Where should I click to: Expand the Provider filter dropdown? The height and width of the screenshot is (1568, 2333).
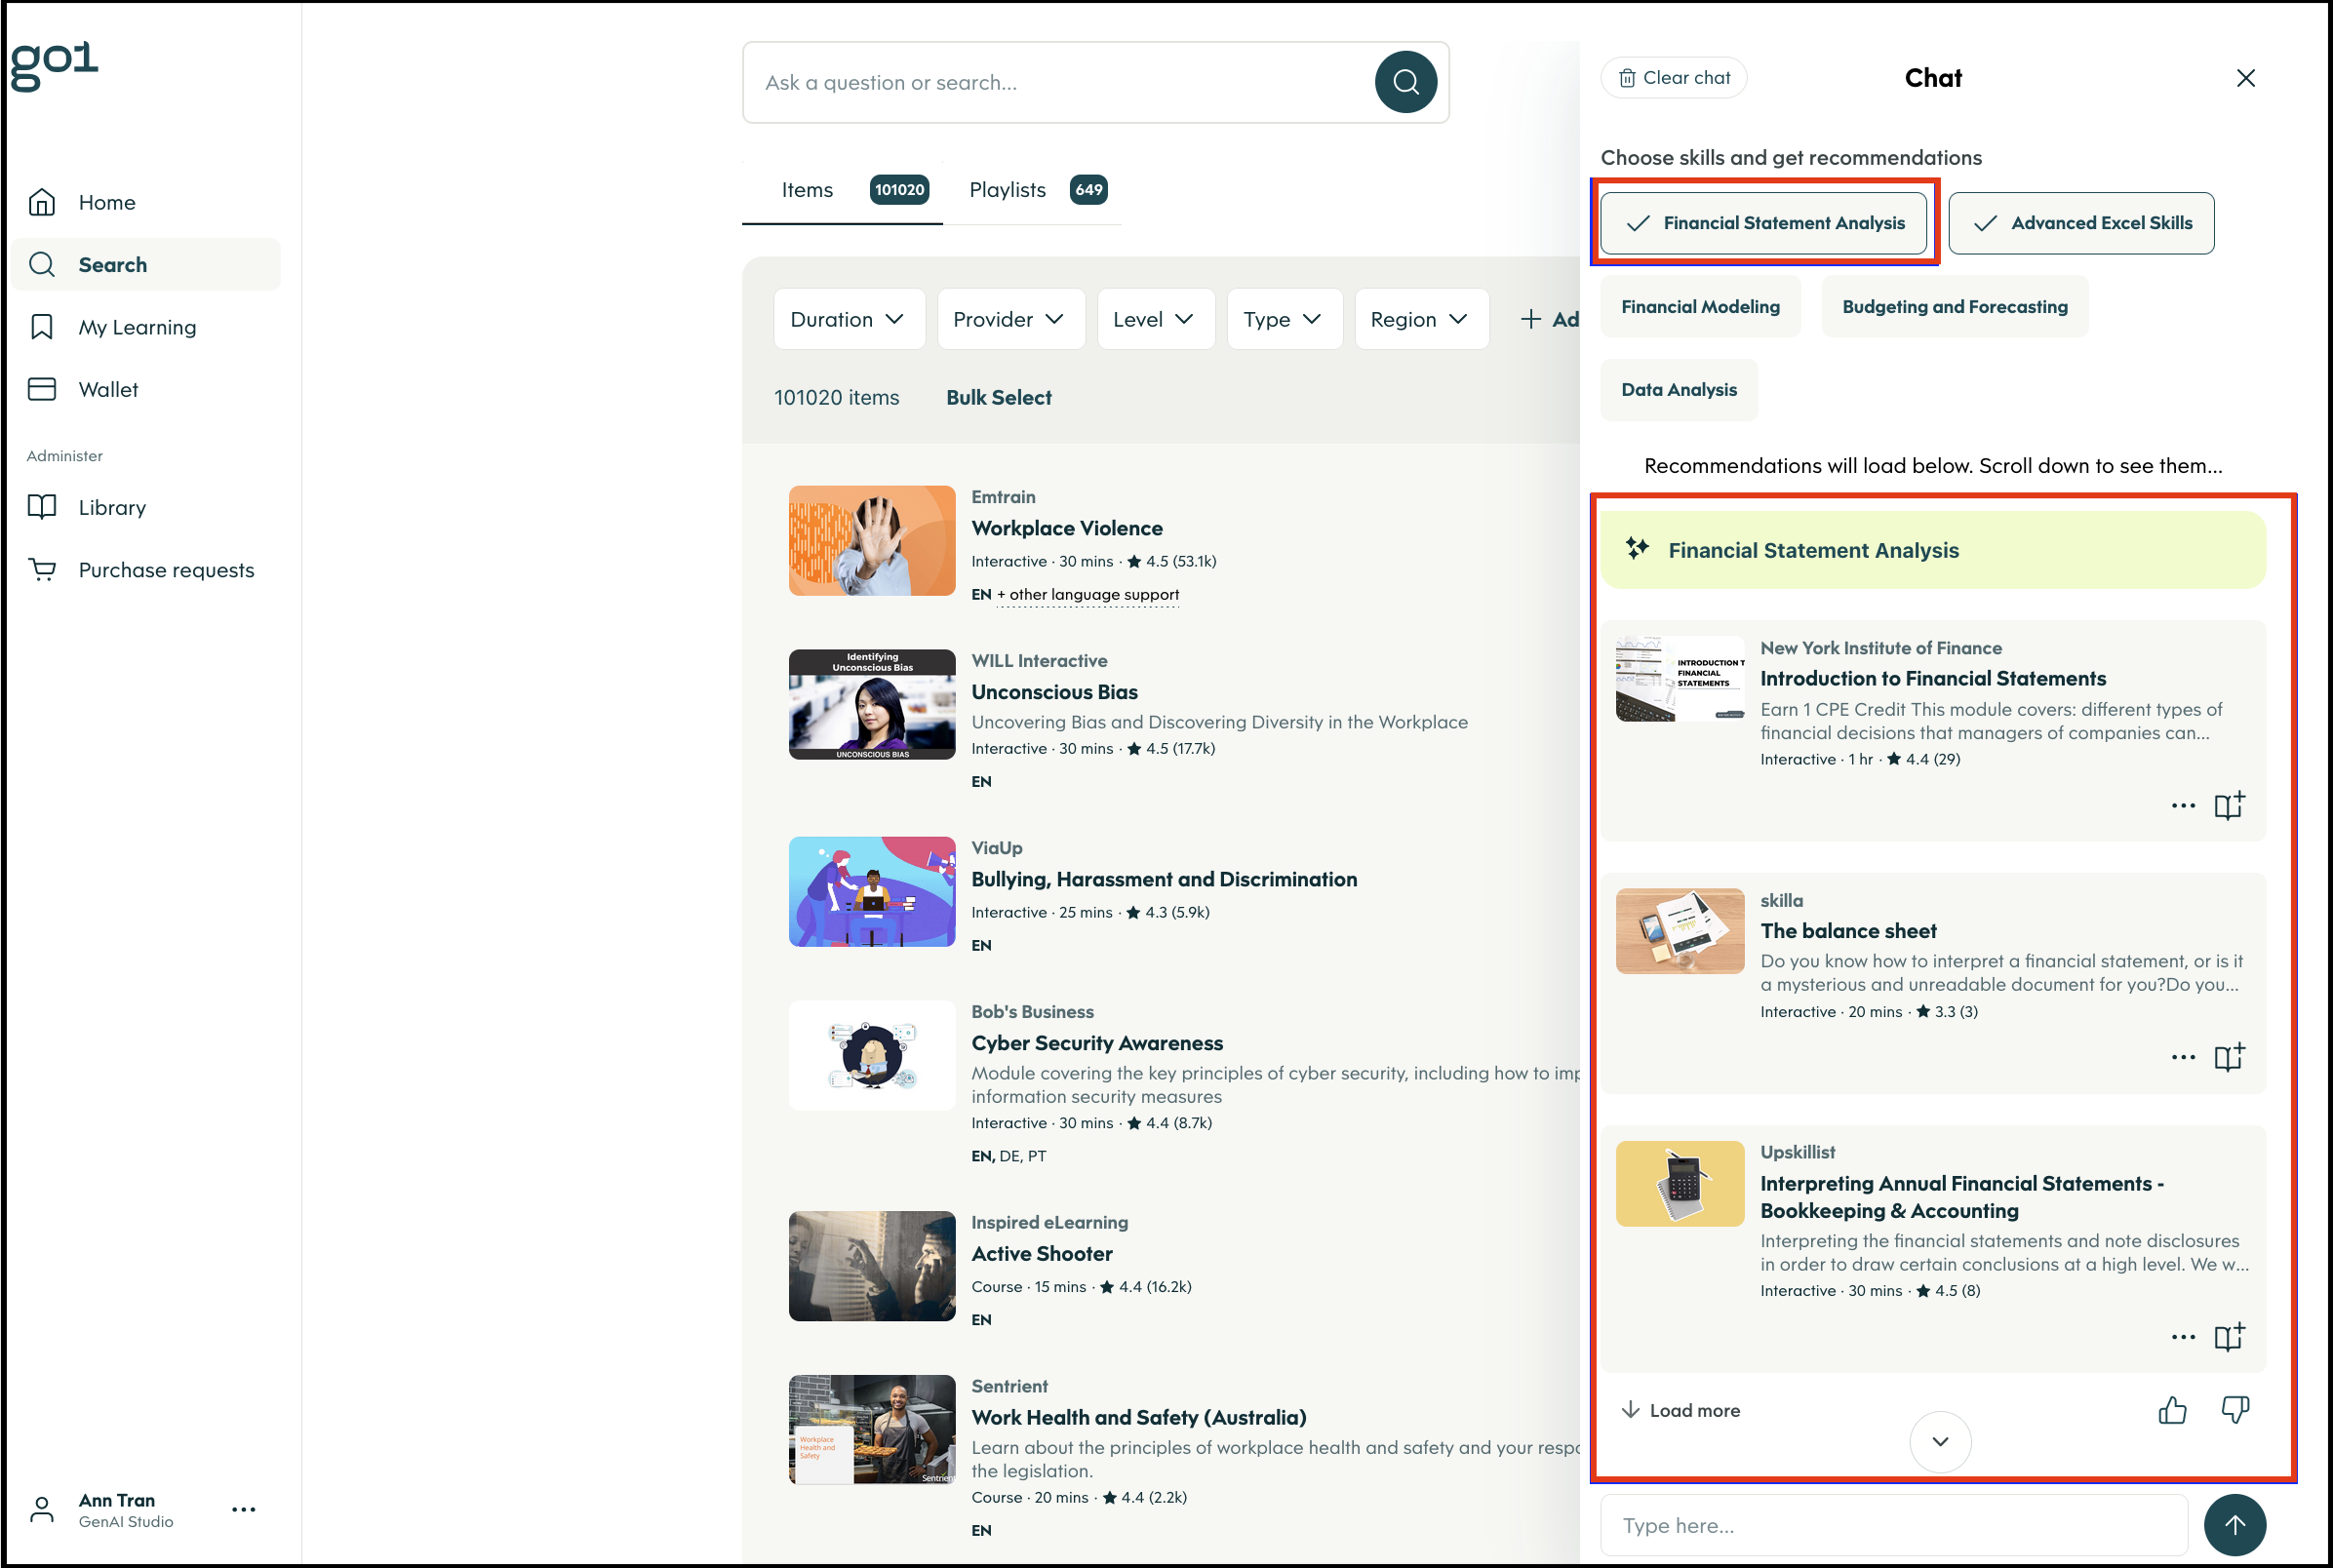pyautogui.click(x=1010, y=319)
